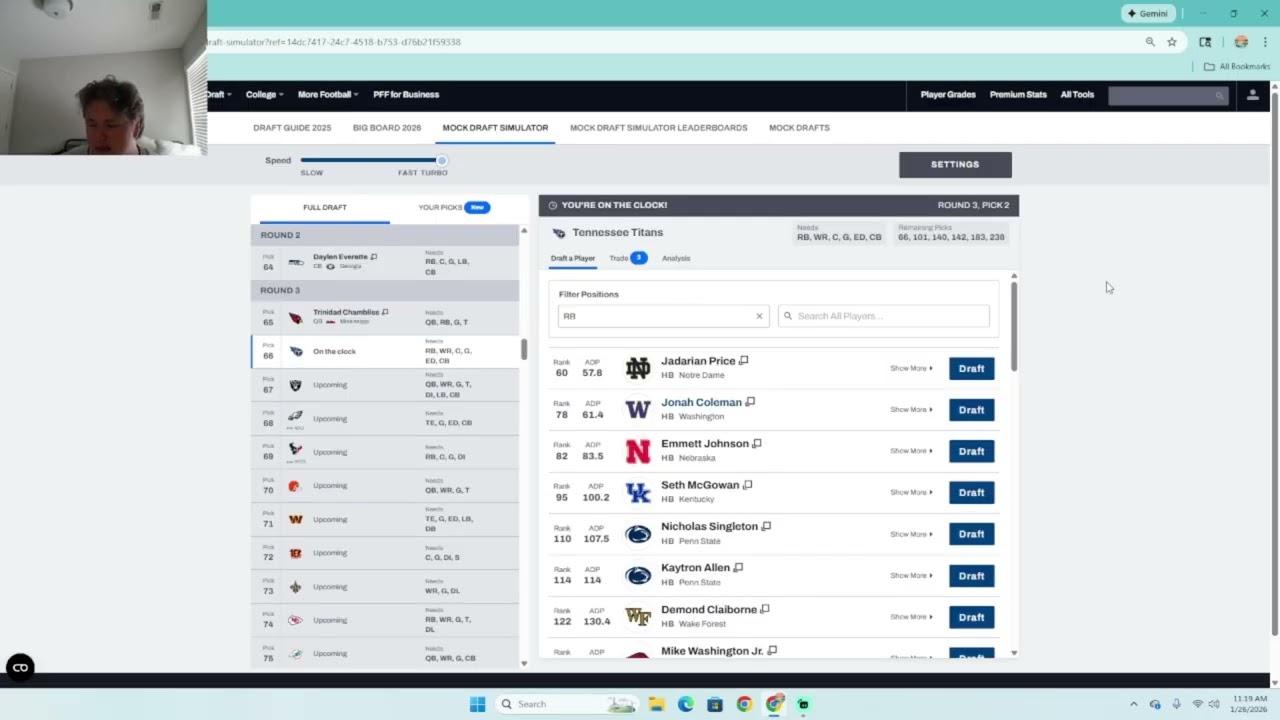Click the top navigation site search box

(1167, 95)
